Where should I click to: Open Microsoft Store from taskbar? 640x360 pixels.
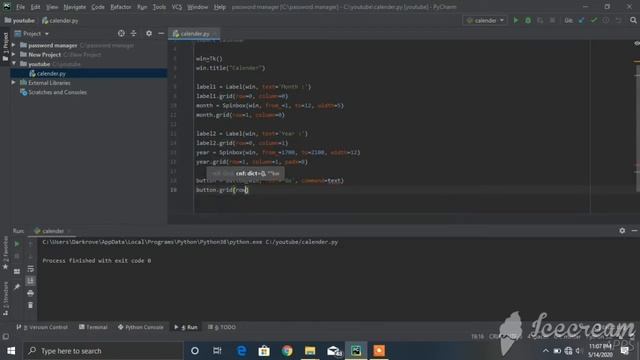click(264, 351)
